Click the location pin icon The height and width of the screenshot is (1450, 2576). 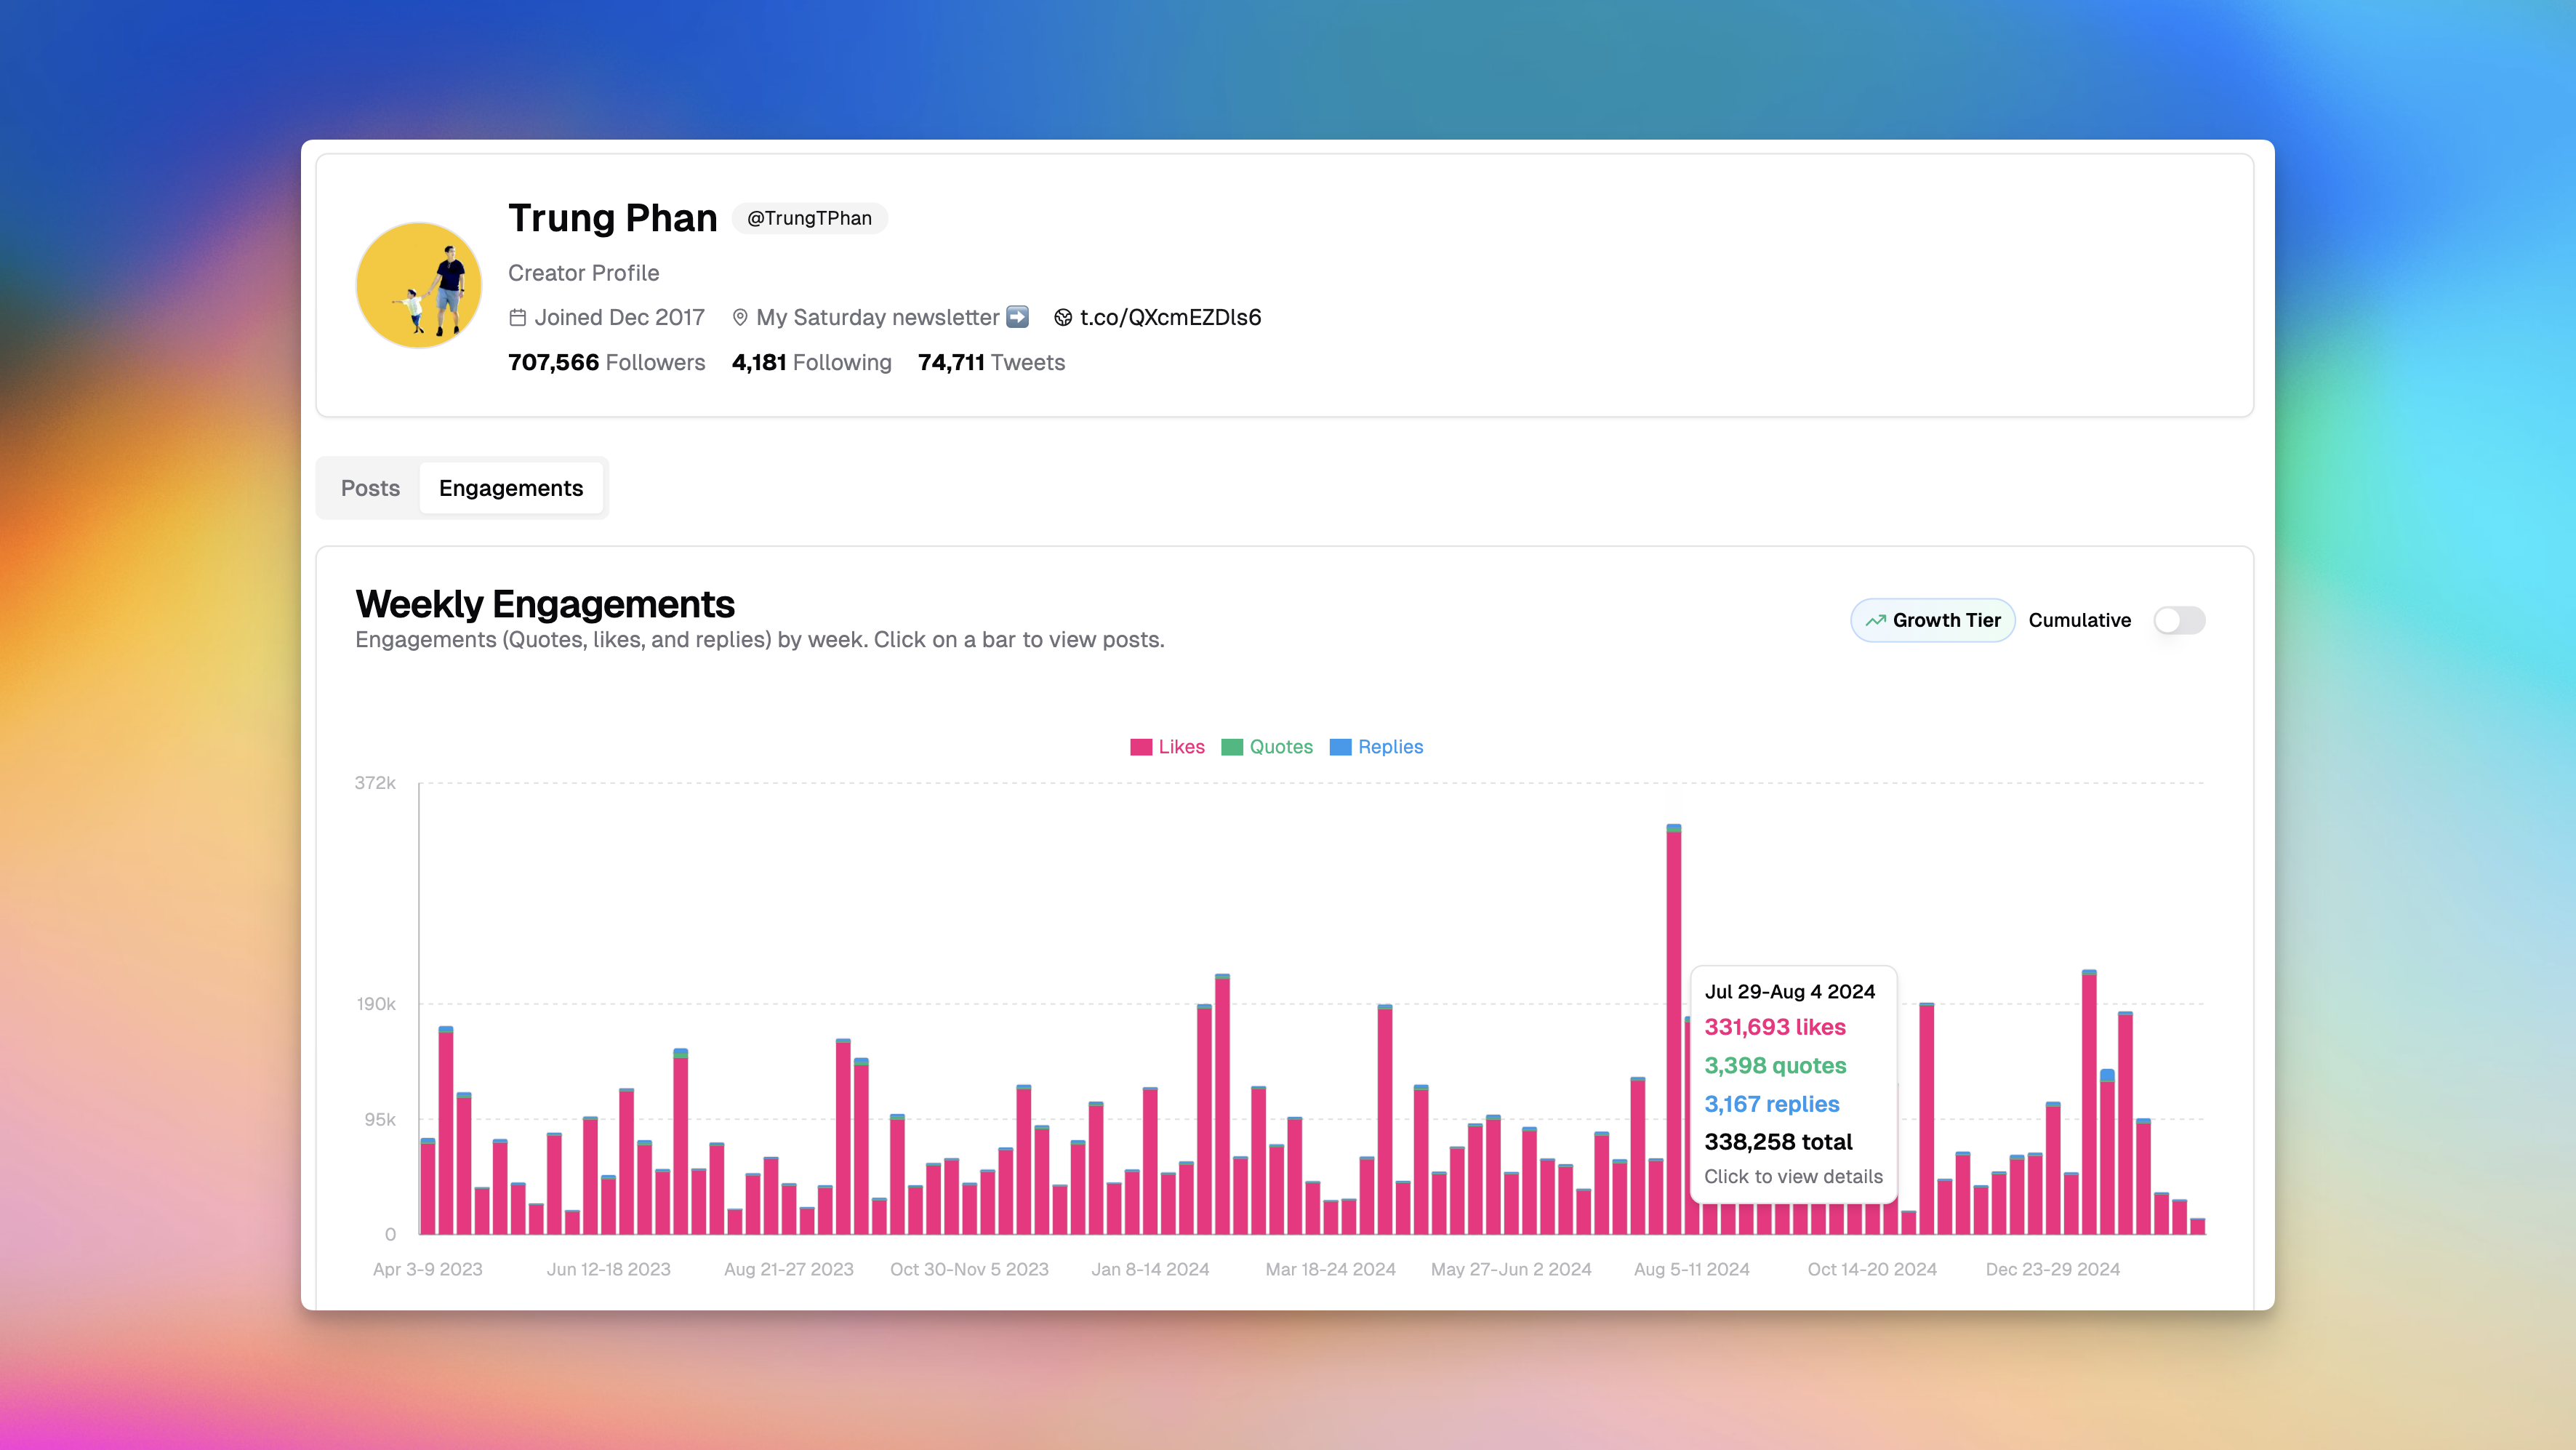tap(740, 317)
